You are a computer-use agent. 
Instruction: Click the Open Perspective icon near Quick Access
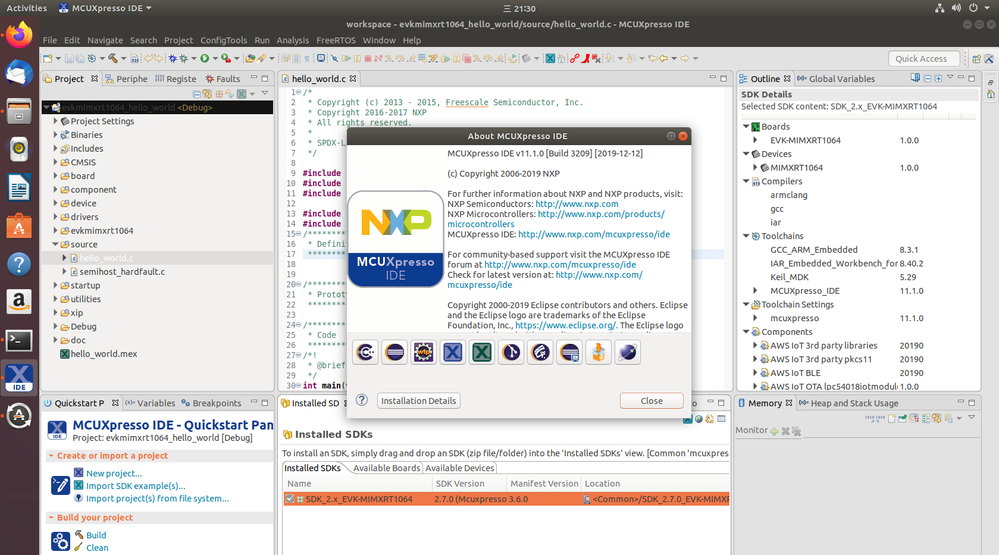click(x=976, y=59)
